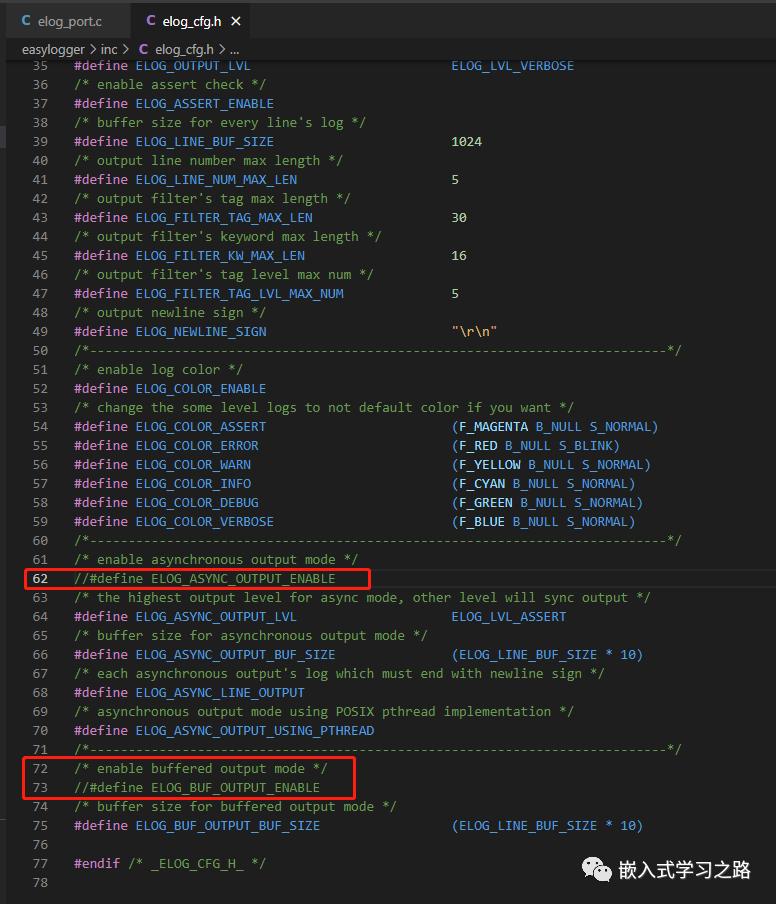Click the ELOG_BUF_OUTPUT_BUF_SIZE macro
Image resolution: width=776 pixels, height=904 pixels.
[228, 826]
